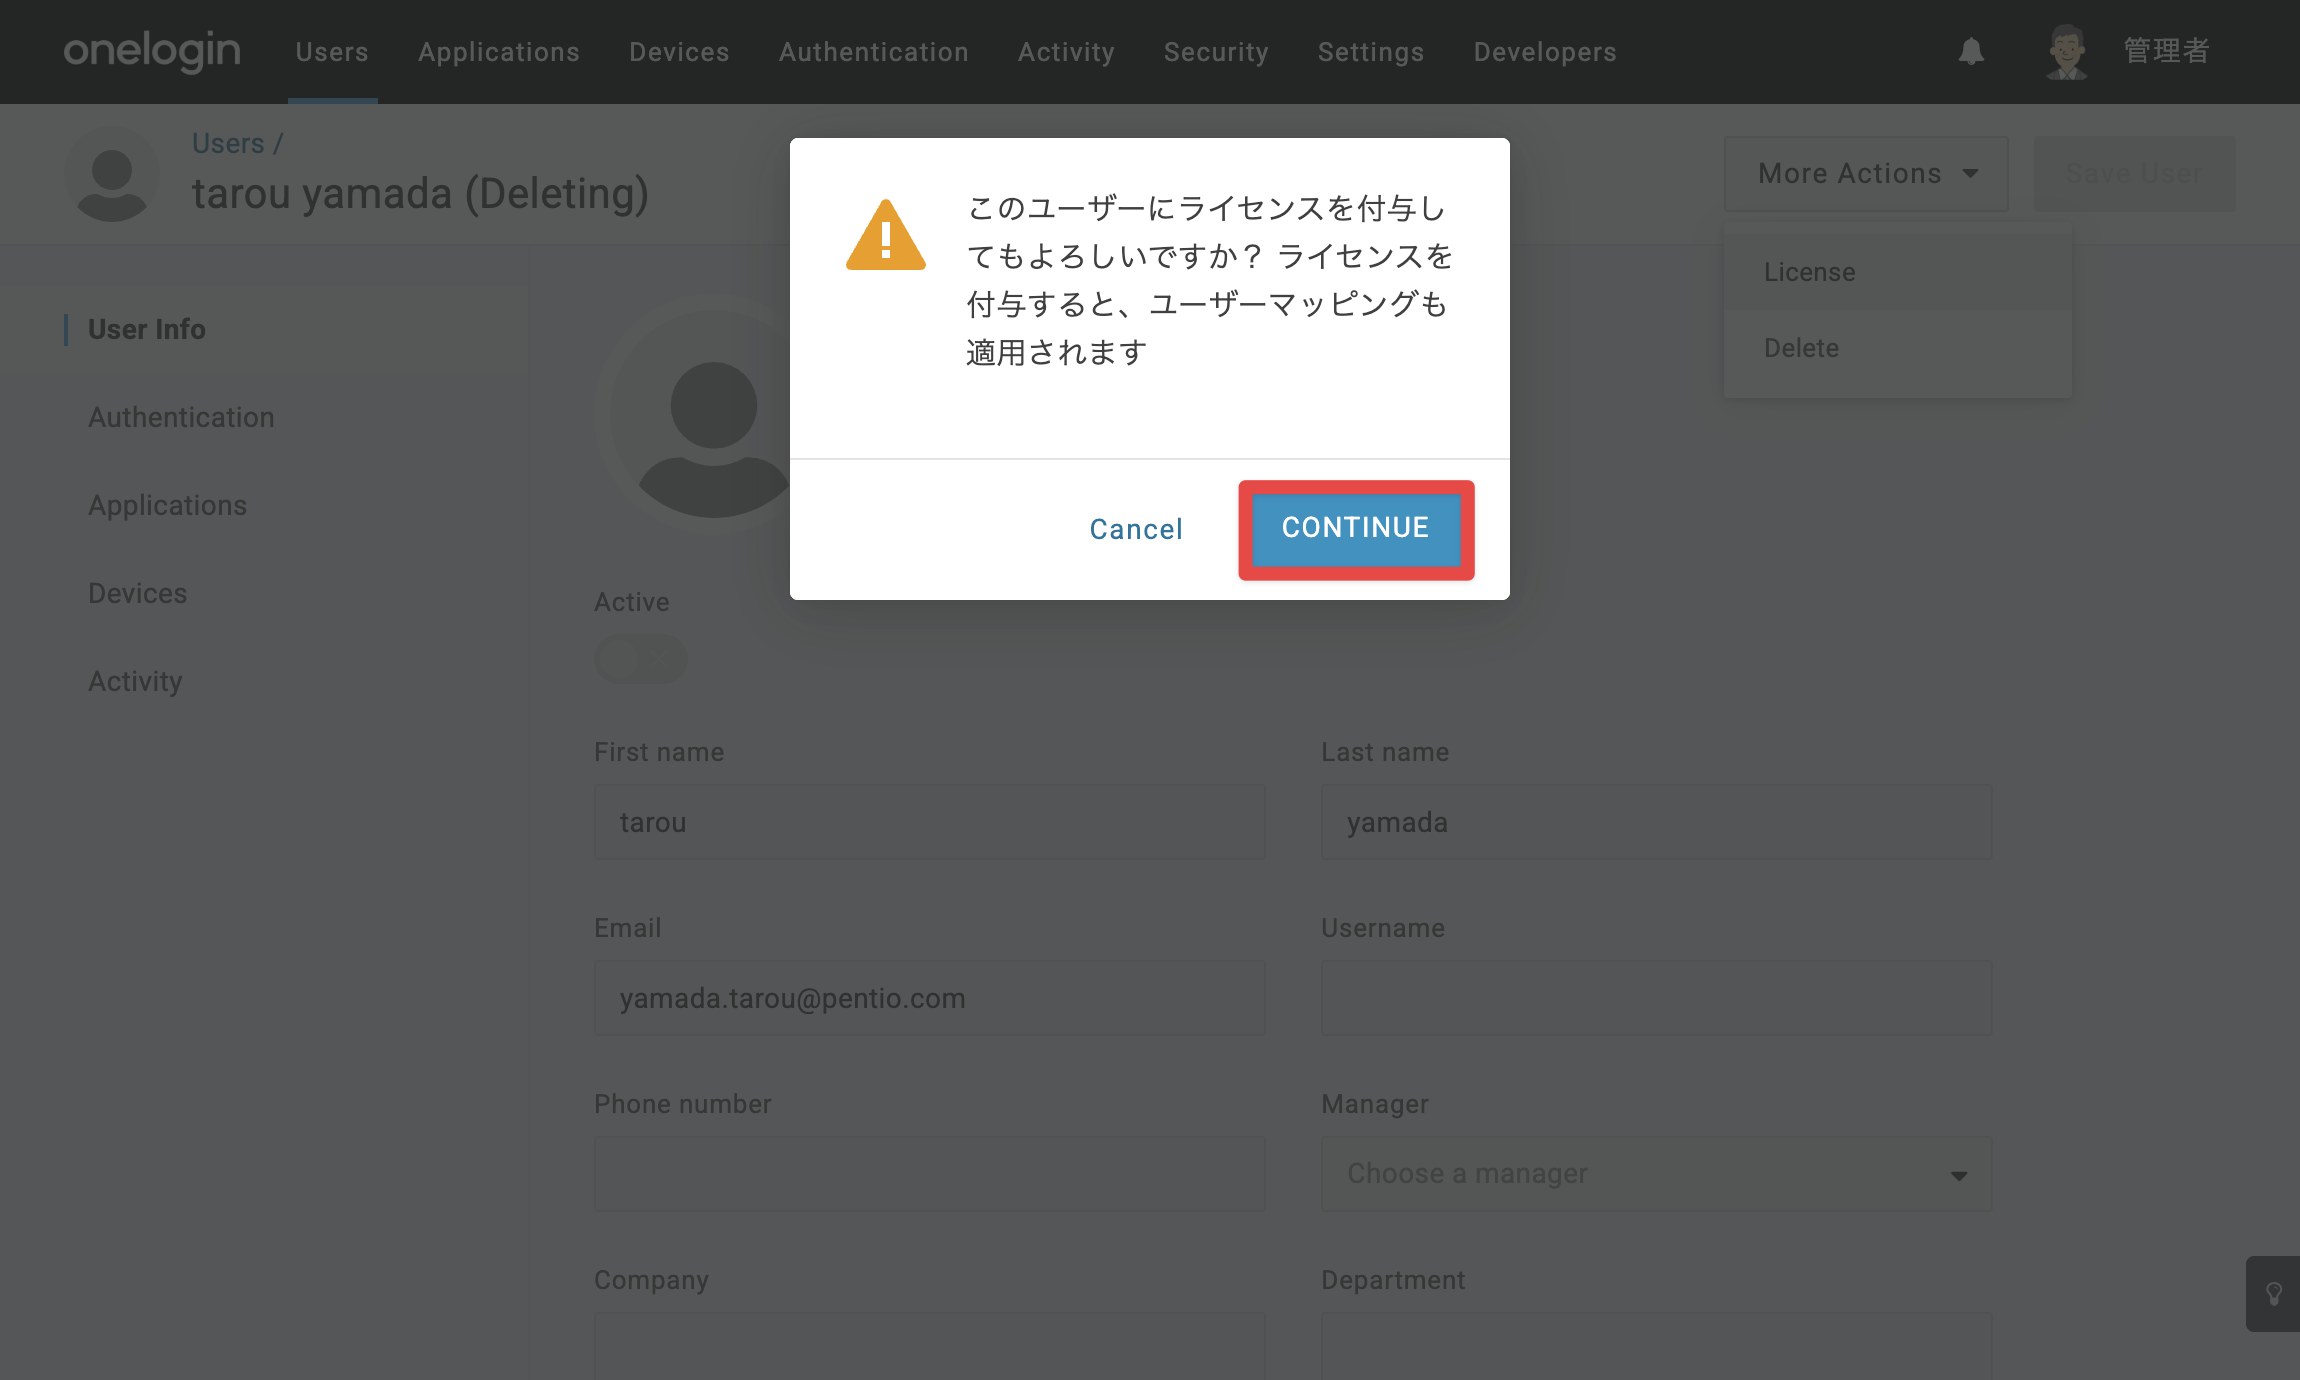Follow the Users breadcrumb link

coord(228,143)
